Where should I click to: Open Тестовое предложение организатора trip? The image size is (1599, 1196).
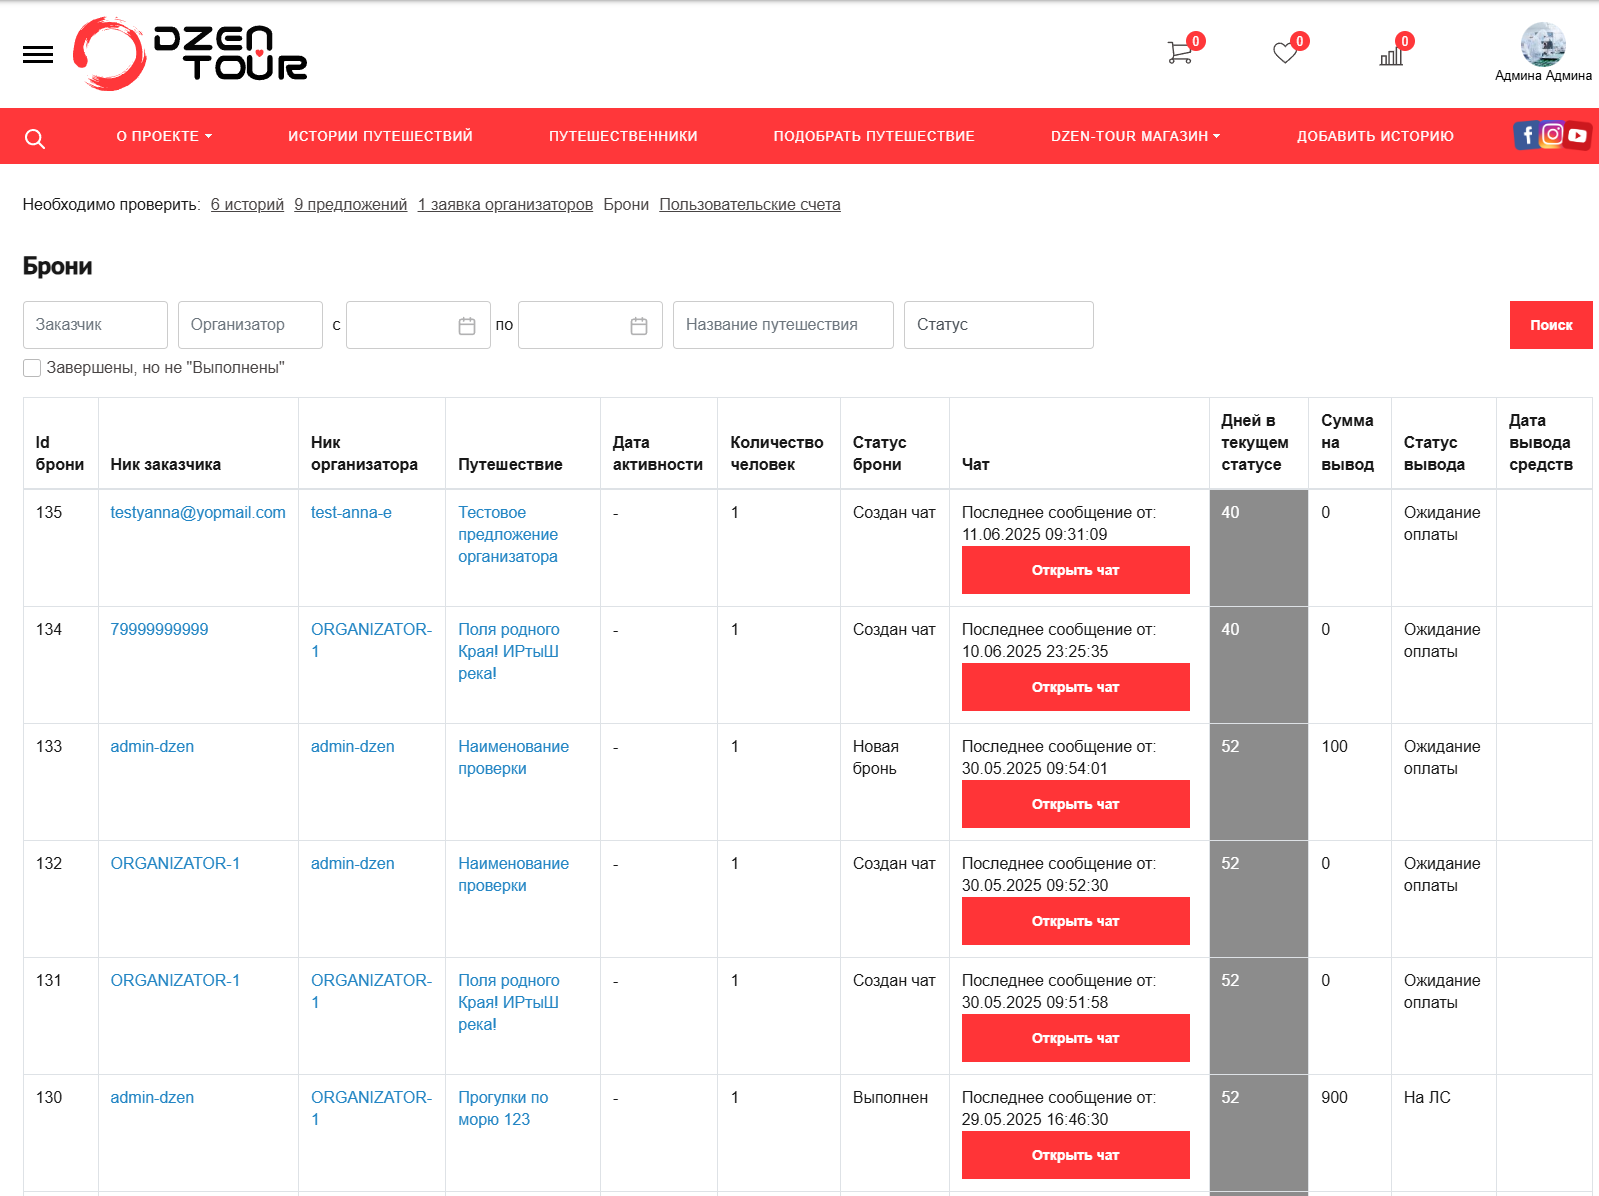[x=508, y=534]
